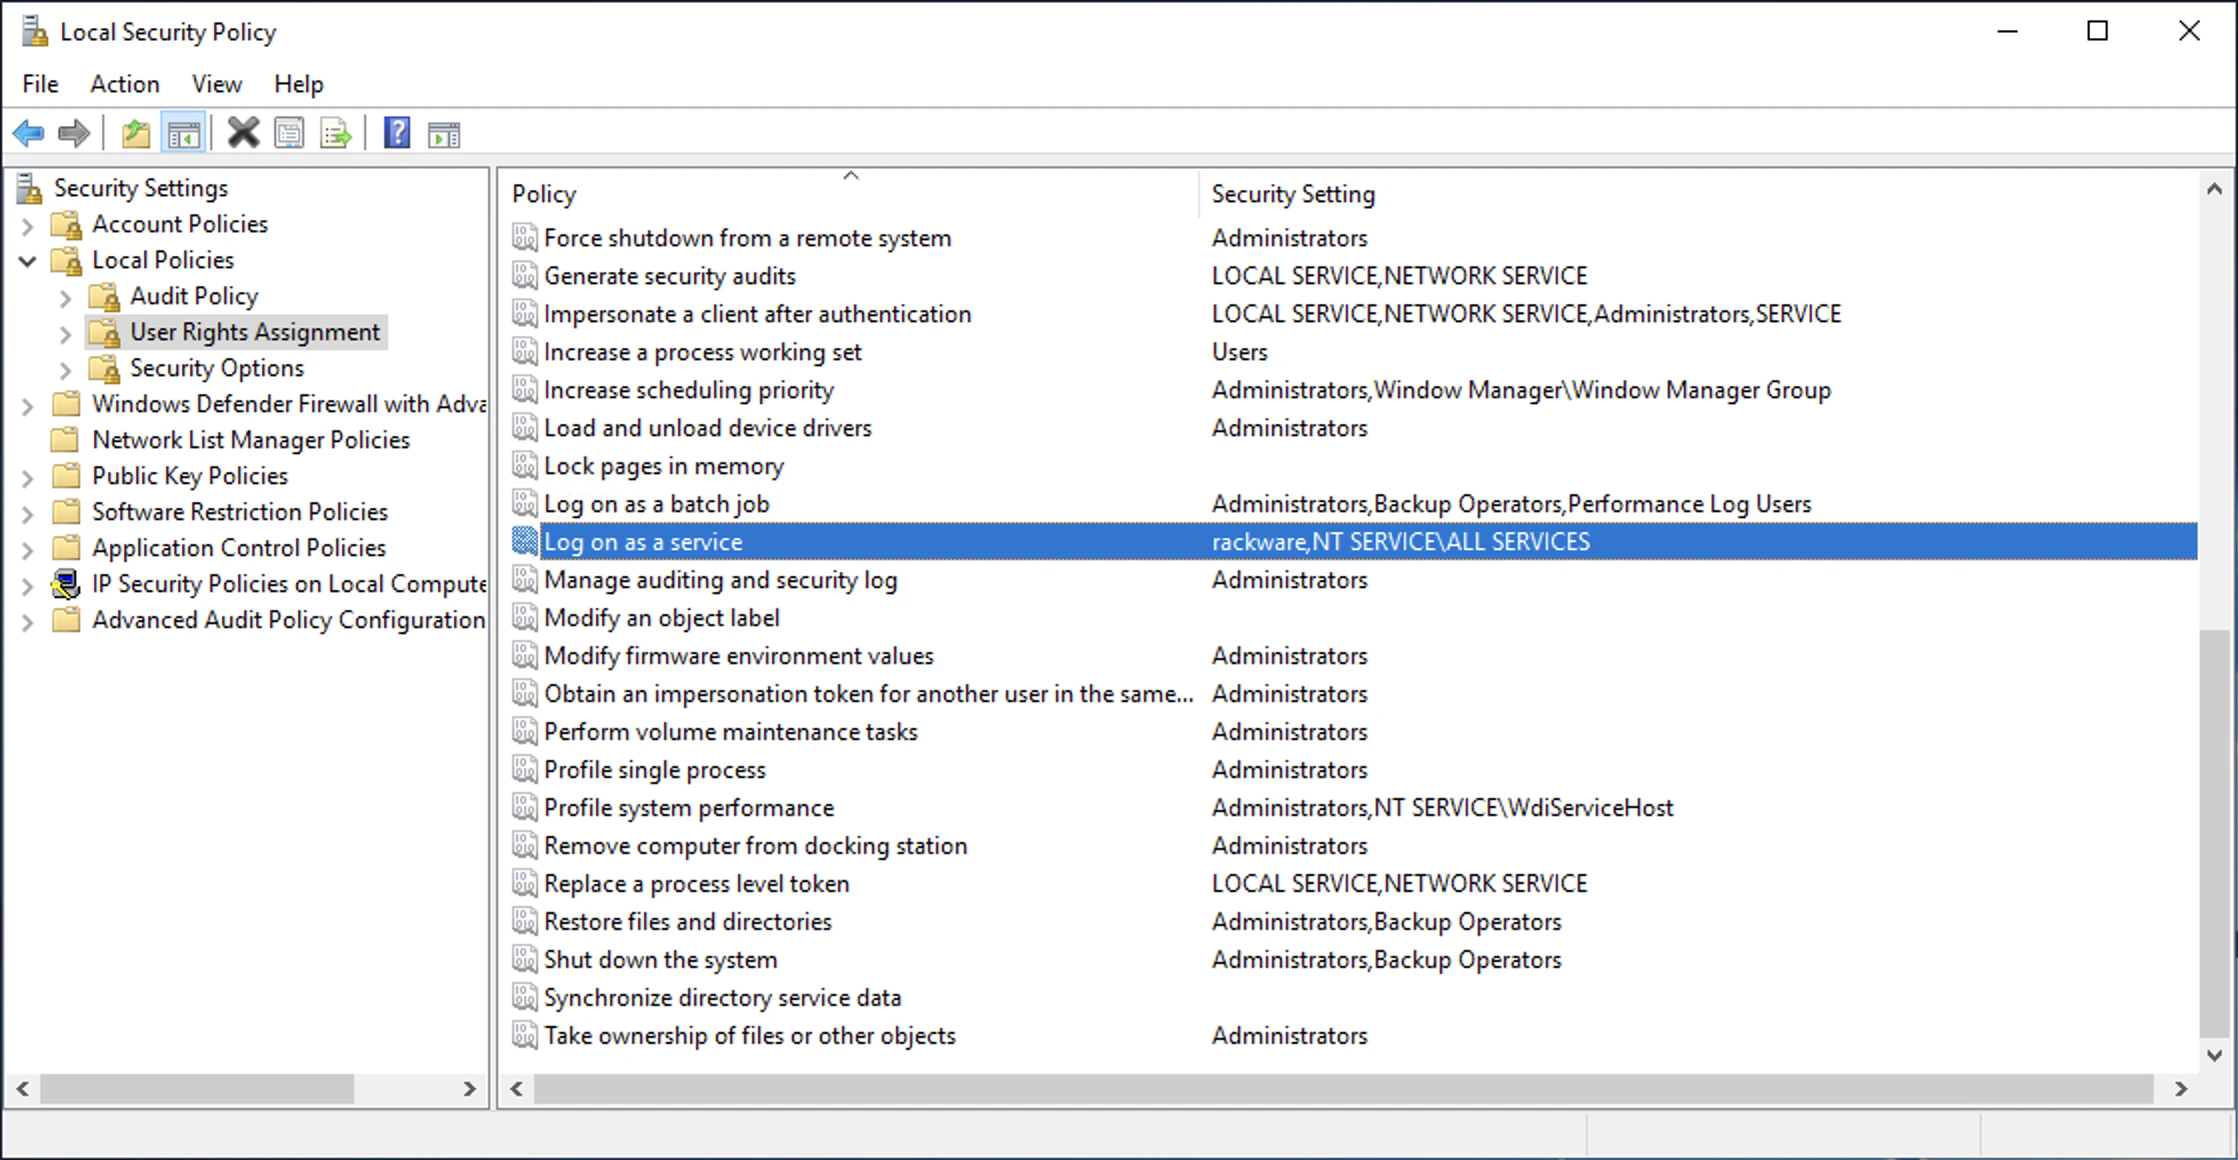Screen dimensions: 2238x1160
Task: Expand the User Rights Assignment node
Action: 65,335
